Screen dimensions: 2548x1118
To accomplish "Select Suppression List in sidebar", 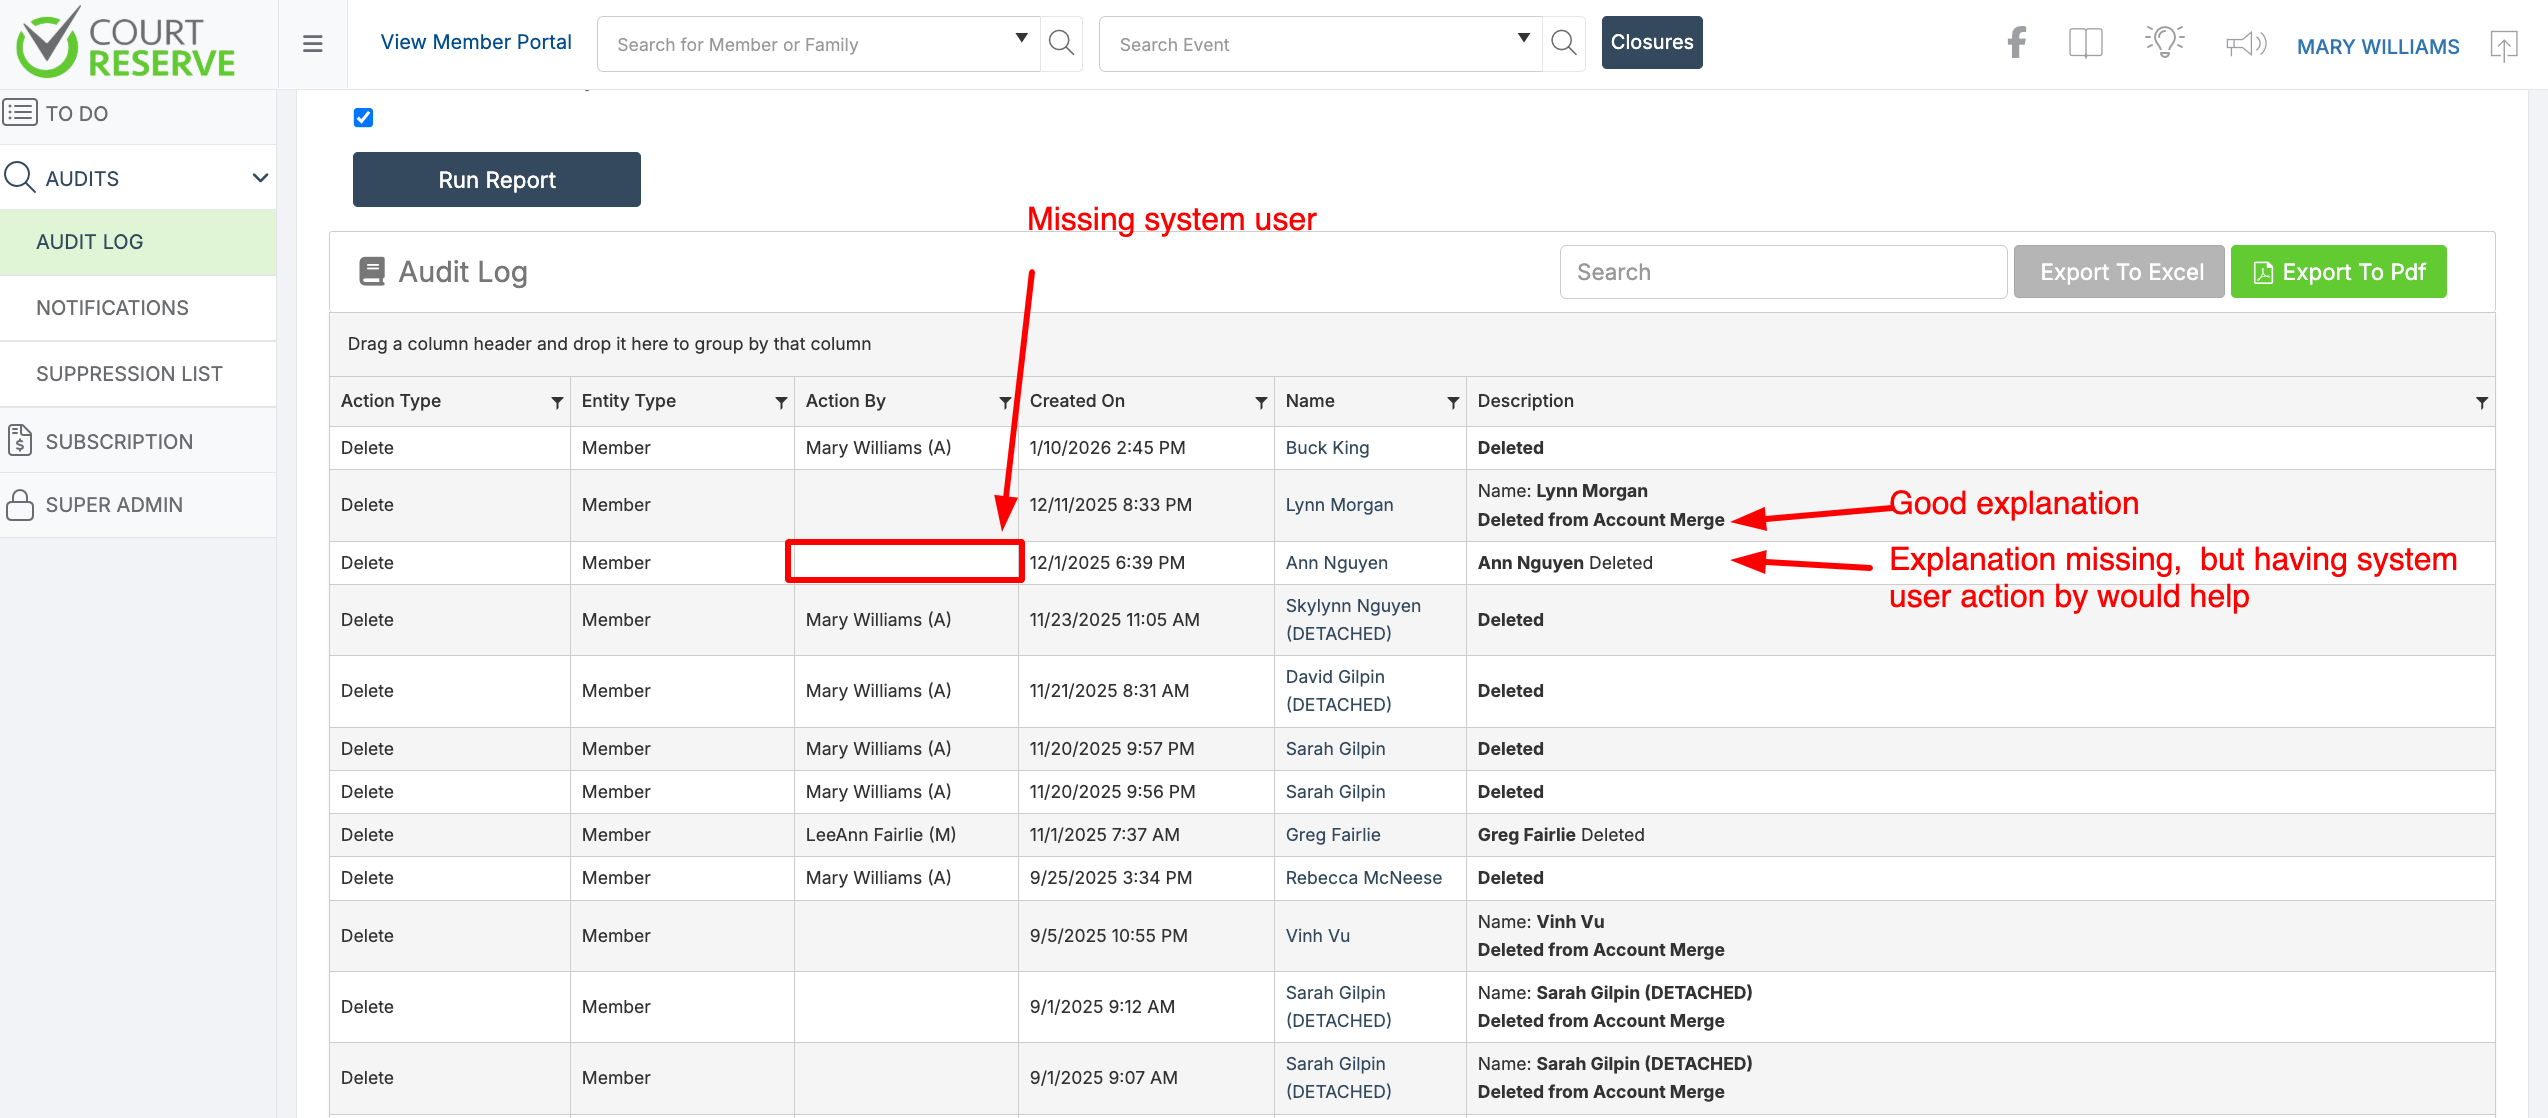I will click(x=129, y=374).
